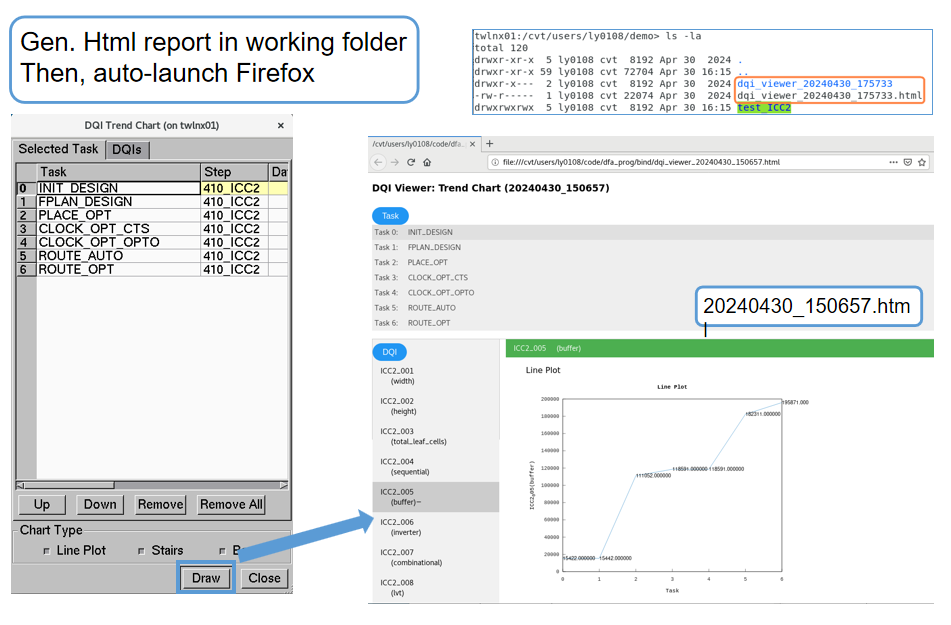Select the Stairs chart type
This screenshot has width=951, height=625.
click(x=161, y=550)
